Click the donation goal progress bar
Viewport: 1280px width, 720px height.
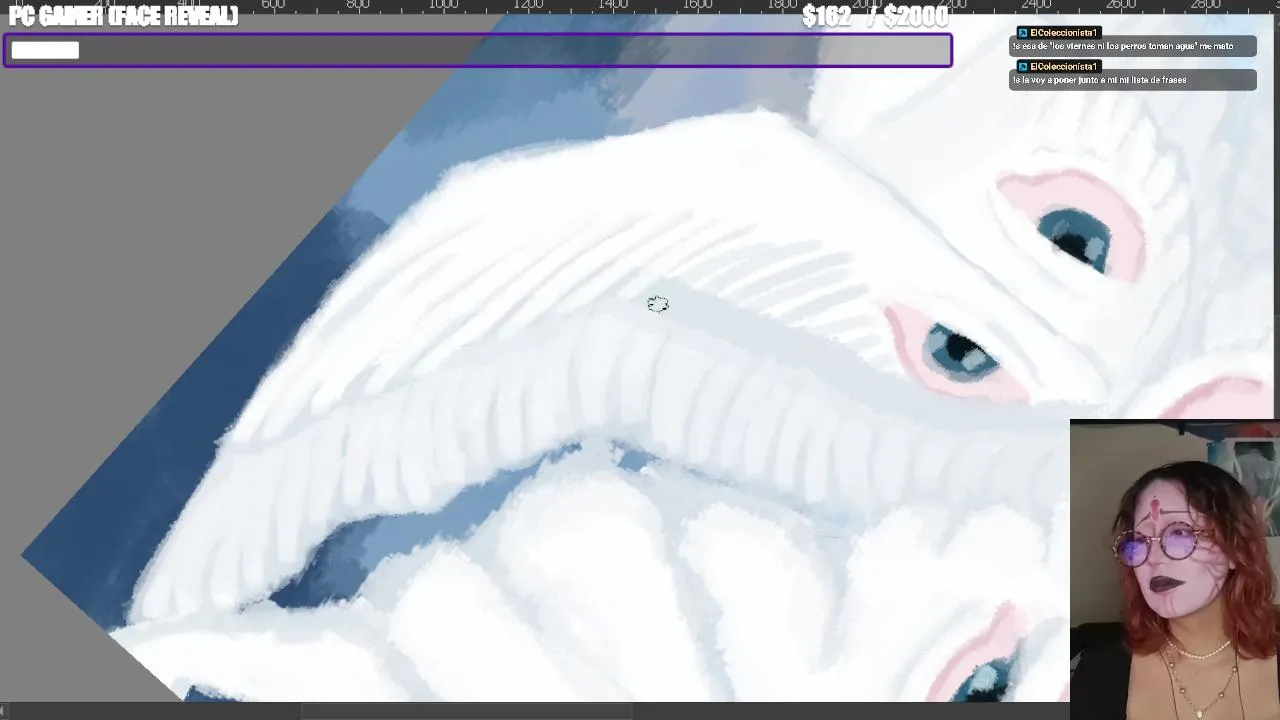click(x=478, y=51)
